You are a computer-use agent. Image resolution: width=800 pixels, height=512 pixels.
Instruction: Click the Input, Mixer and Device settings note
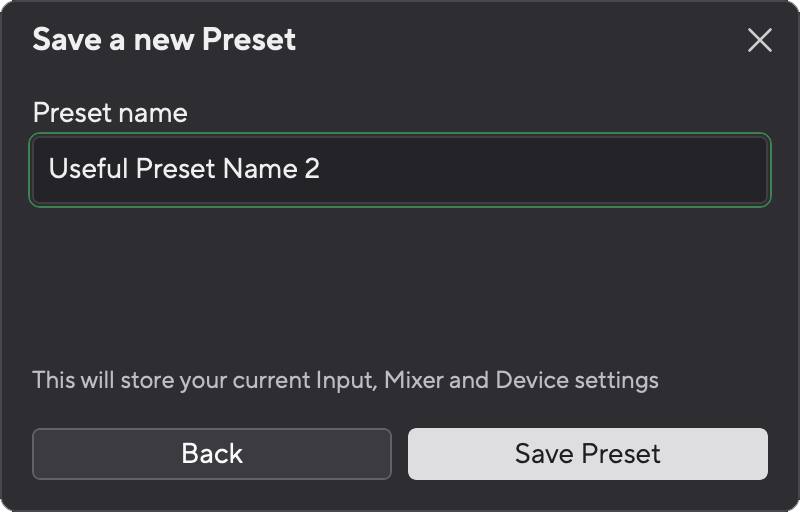pyautogui.click(x=345, y=380)
